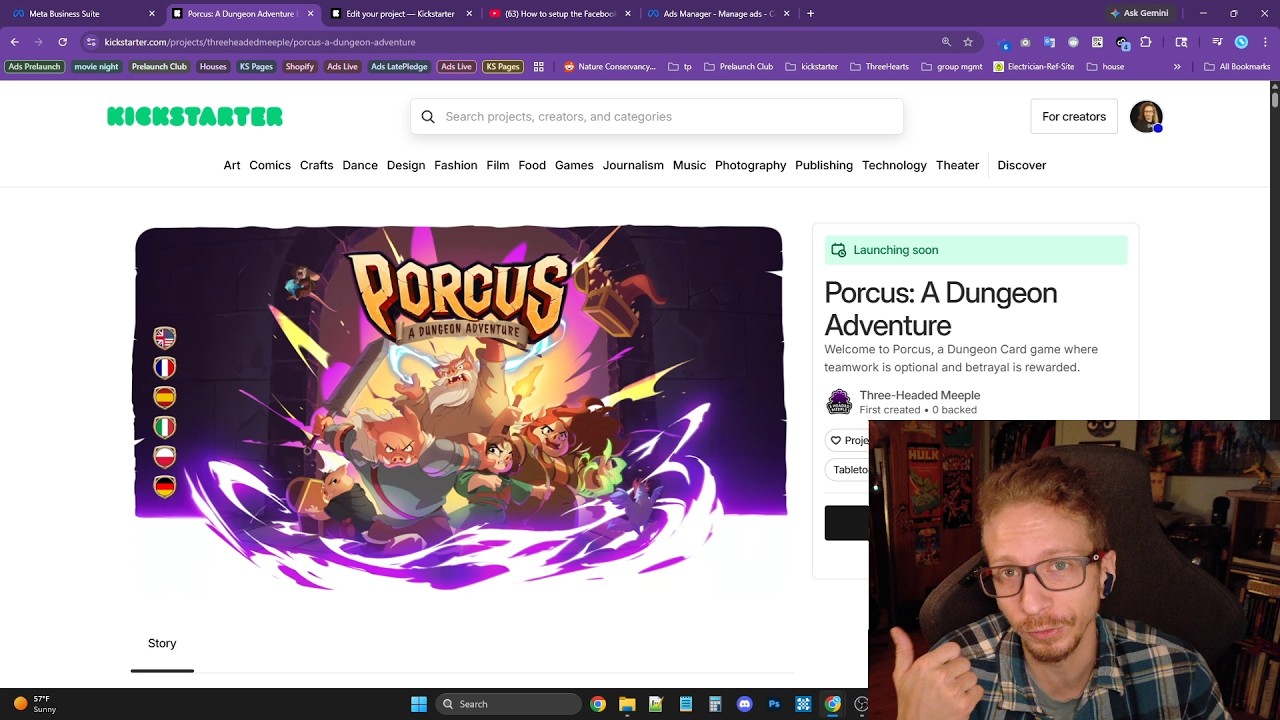Open the All Bookmarks folder
The width and height of the screenshot is (1280, 720).
pos(1237,67)
